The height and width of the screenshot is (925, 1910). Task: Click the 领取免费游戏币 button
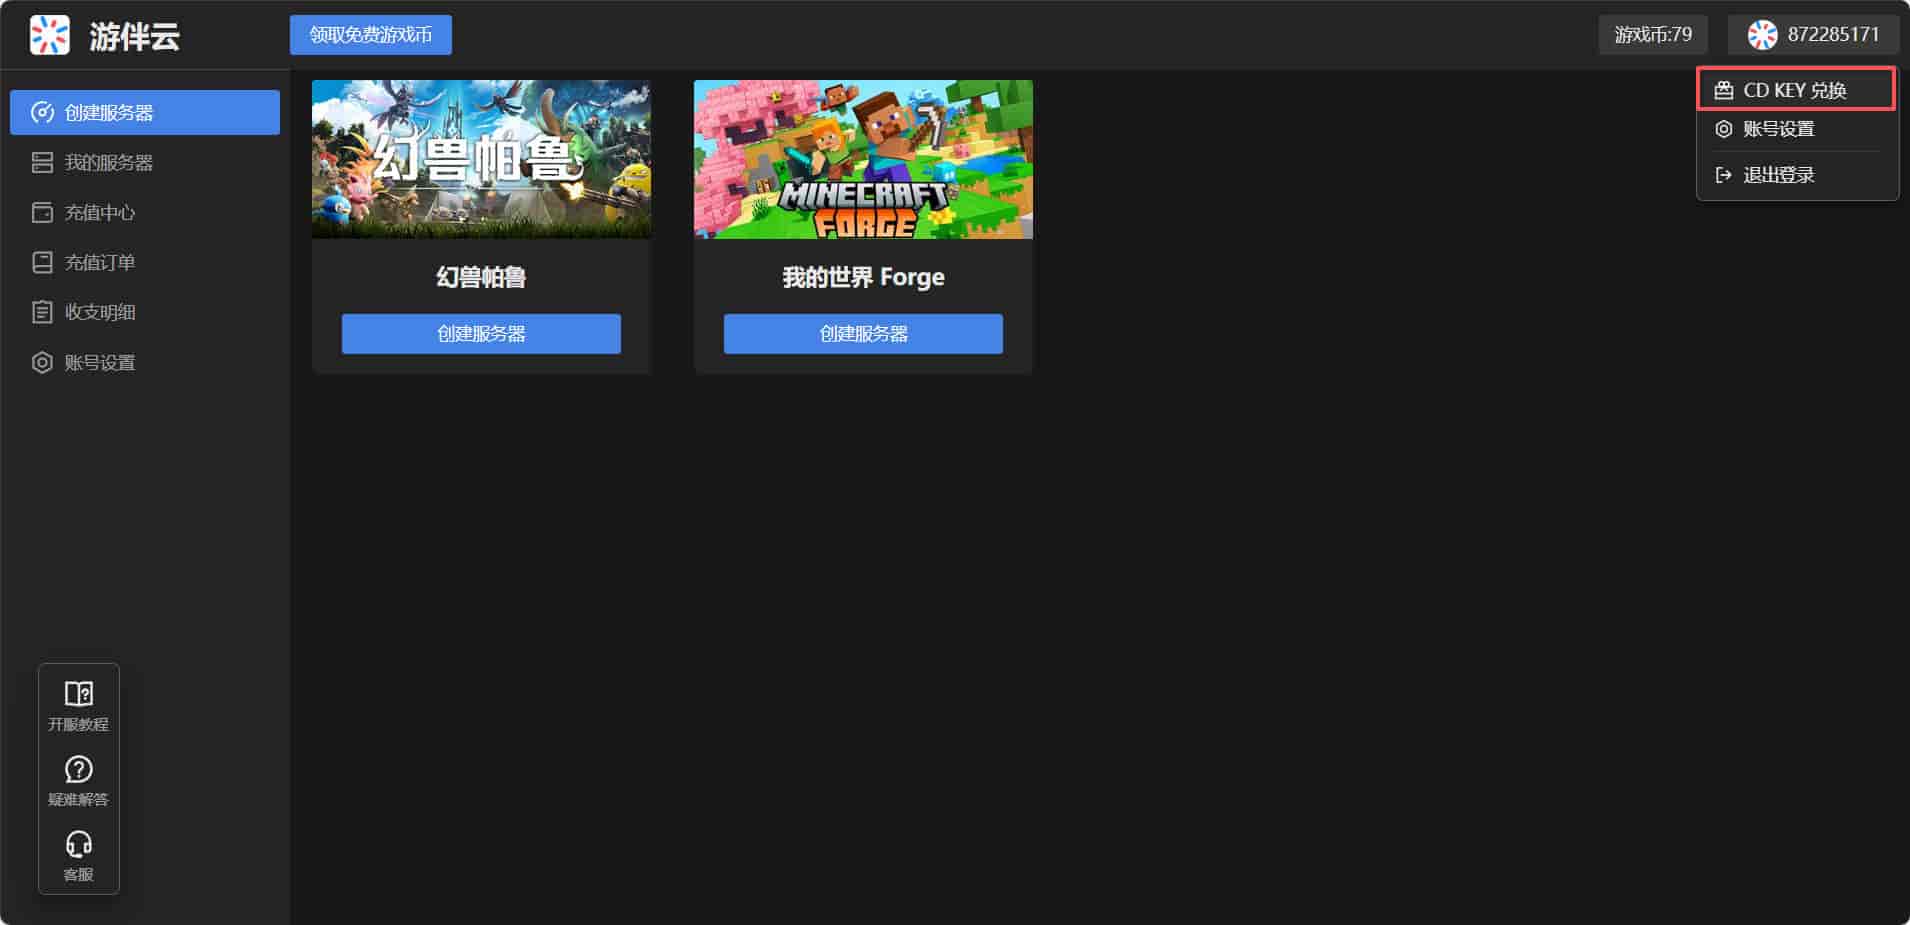[x=370, y=35]
